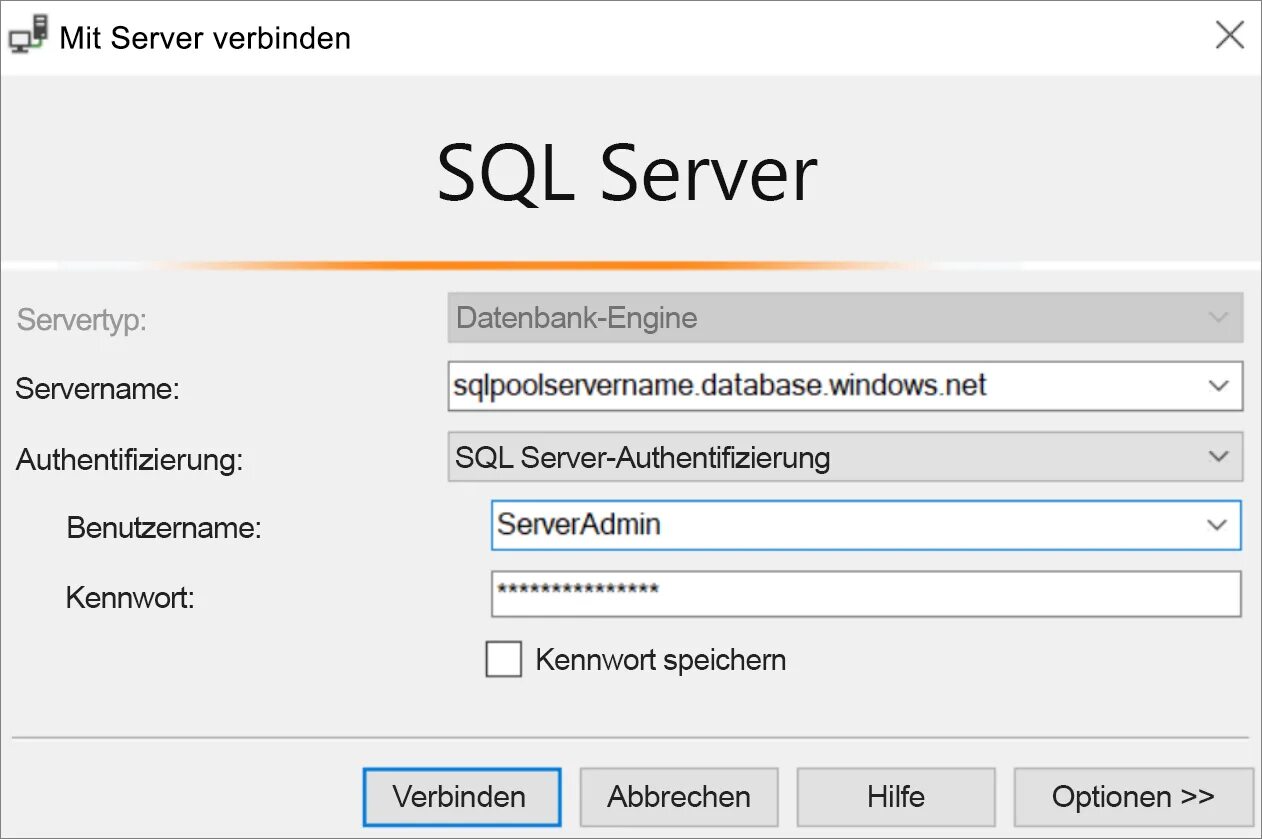The height and width of the screenshot is (839, 1262).
Task: Click the Datenbank-Engine server type box
Action: coord(820,318)
